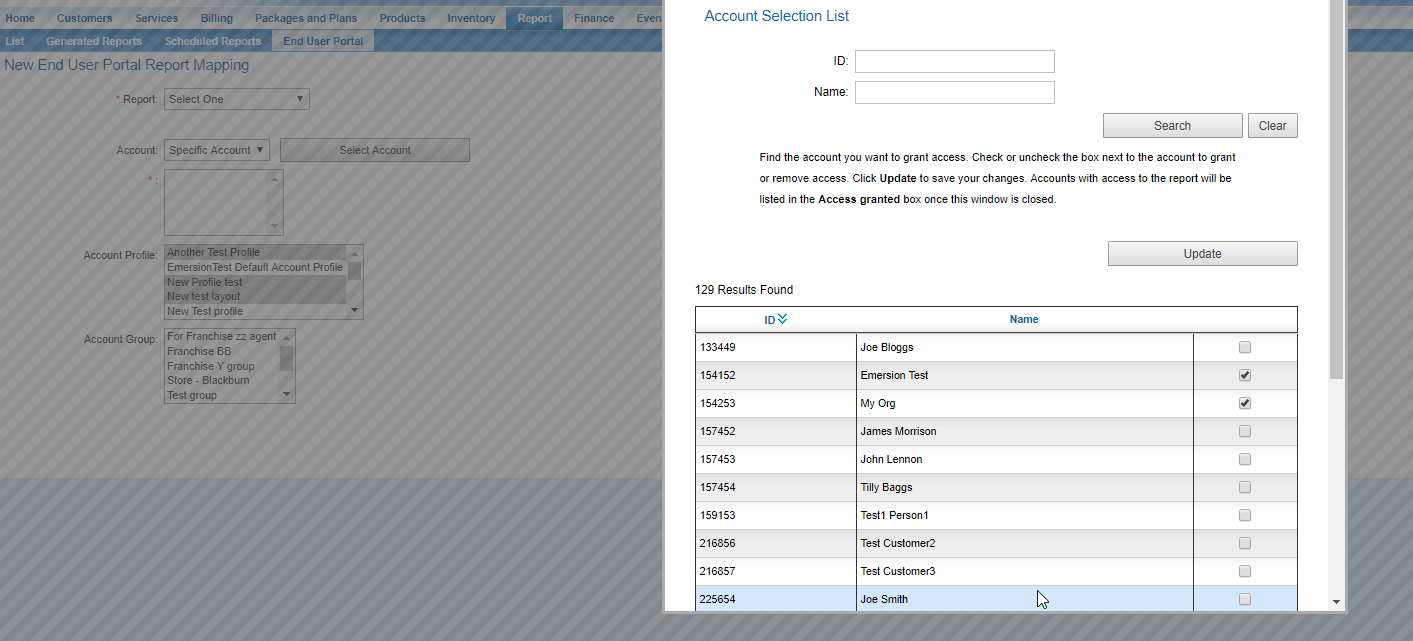Click Update to save changes
This screenshot has height=641, width=1413.
[1202, 253]
